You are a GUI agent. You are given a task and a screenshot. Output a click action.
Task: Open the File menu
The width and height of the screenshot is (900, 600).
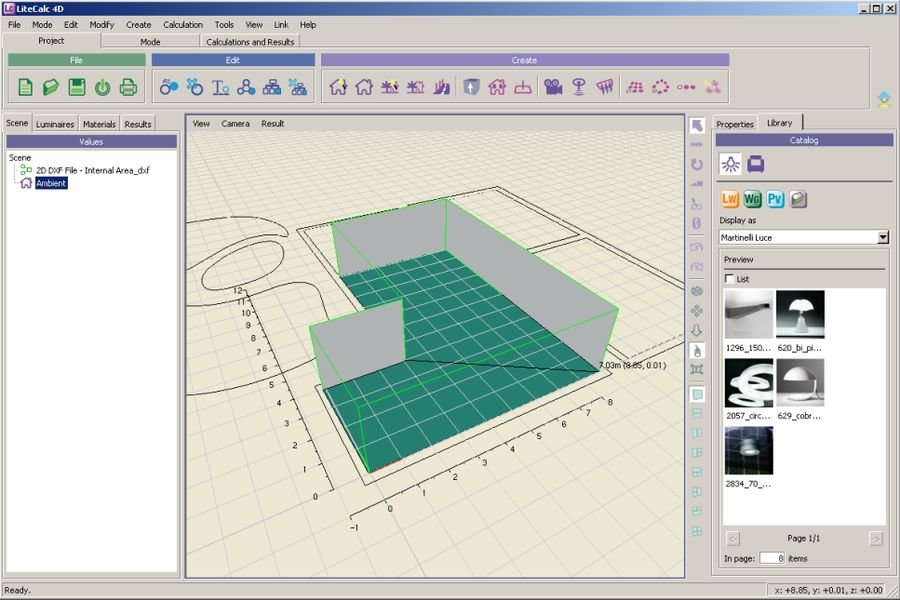coord(14,25)
